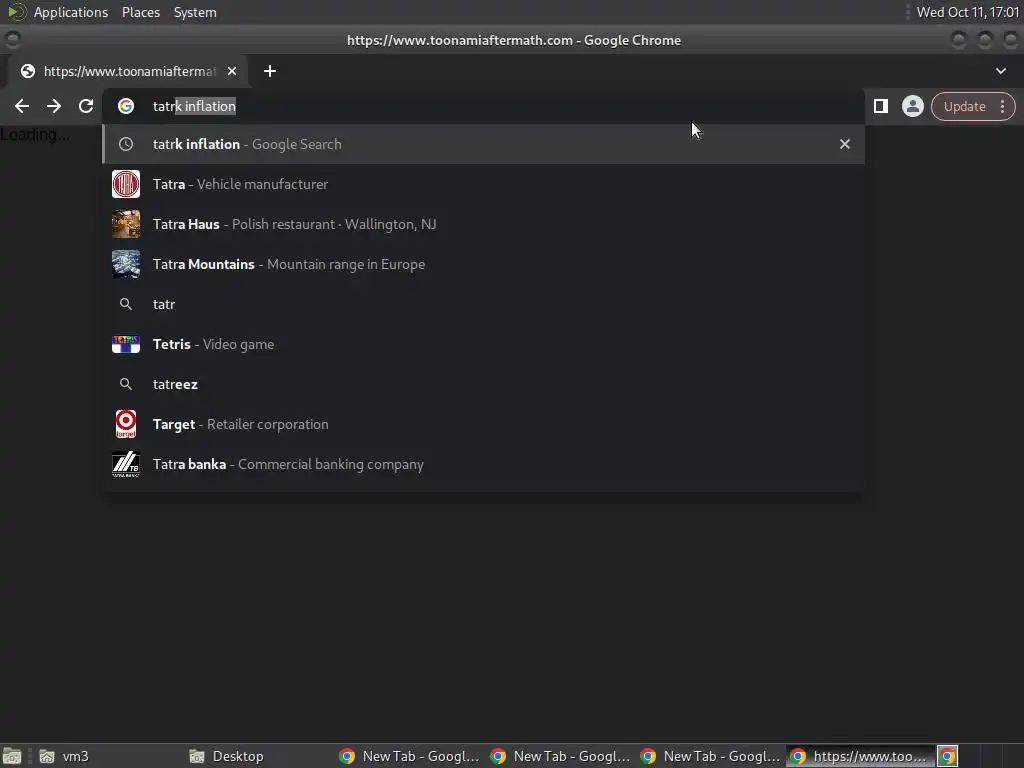The image size is (1024, 768).
Task: Choose Tatra Haus Polish restaurant suggestion
Action: (483, 224)
